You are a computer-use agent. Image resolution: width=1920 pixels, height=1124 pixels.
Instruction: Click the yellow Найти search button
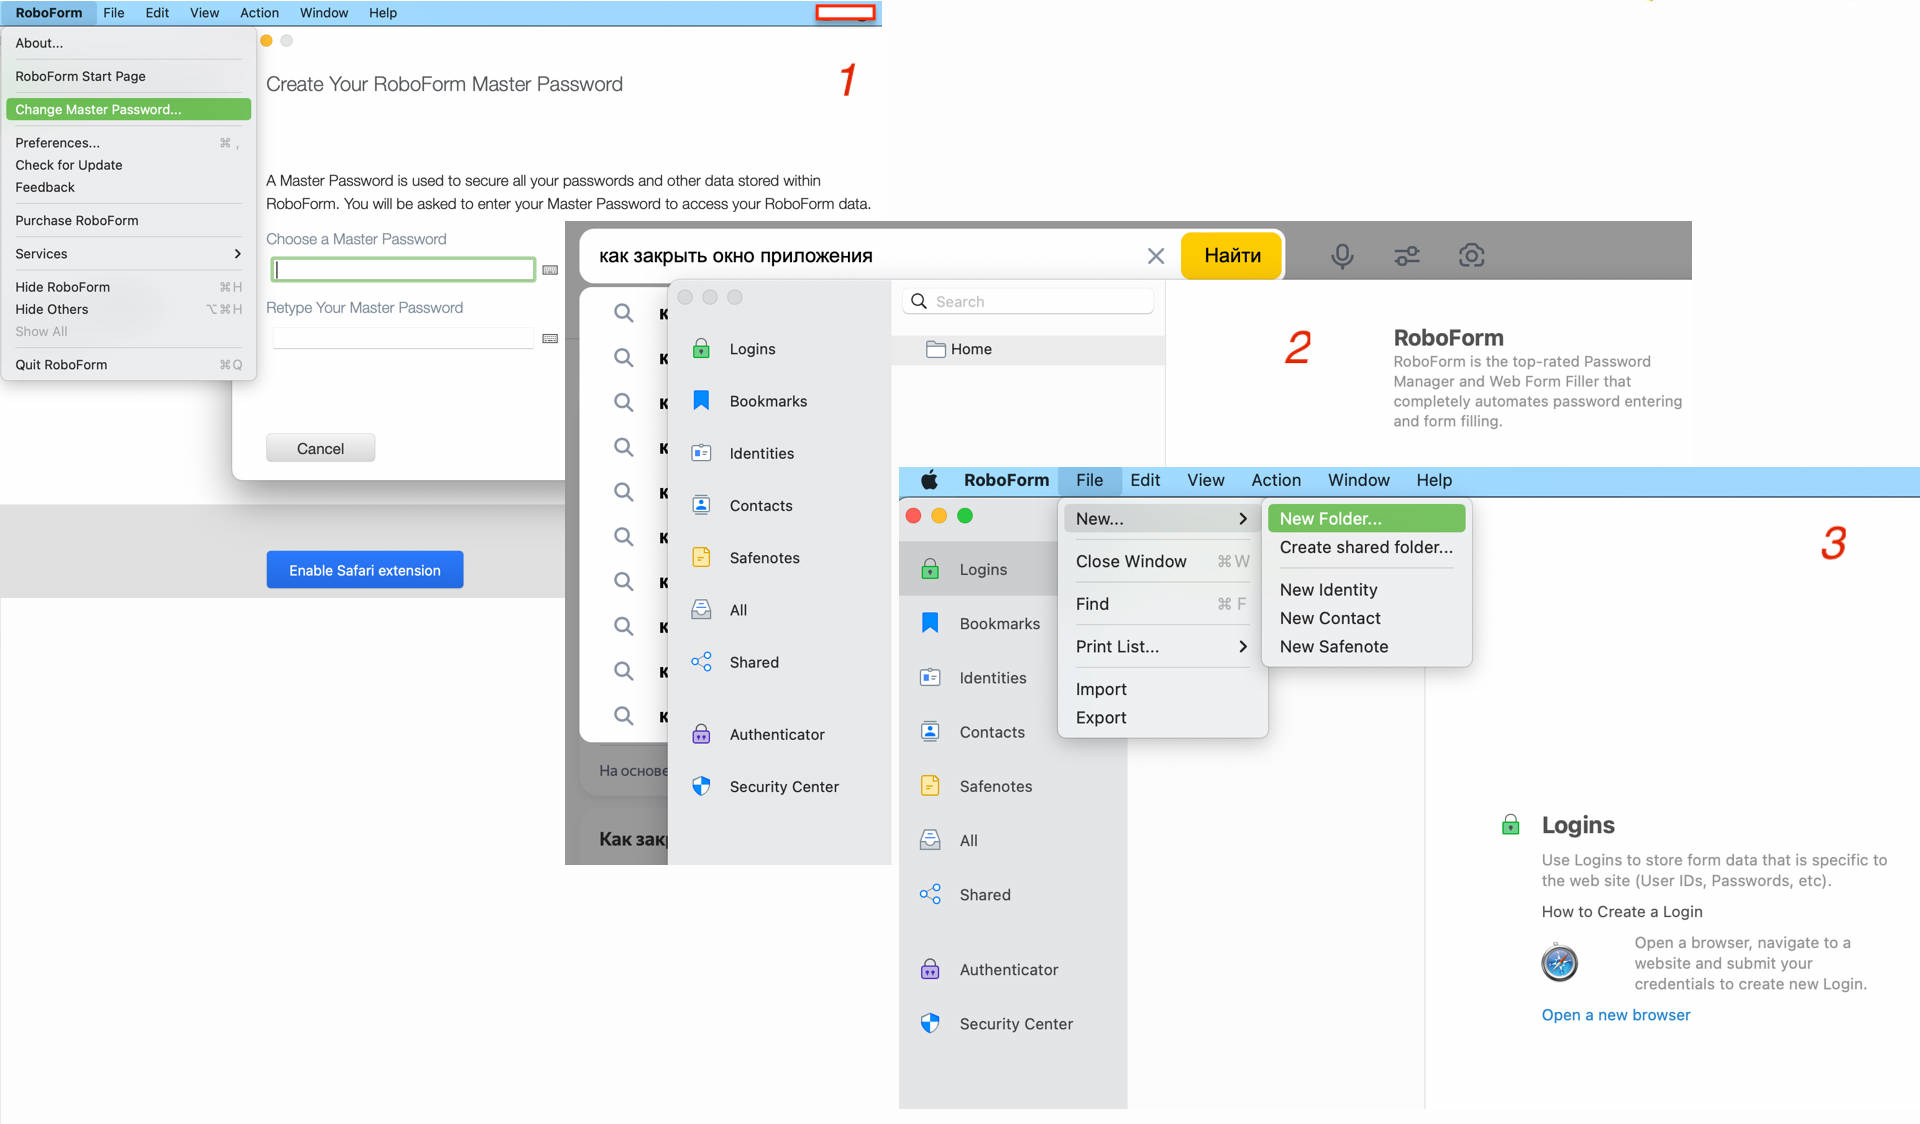1232,256
